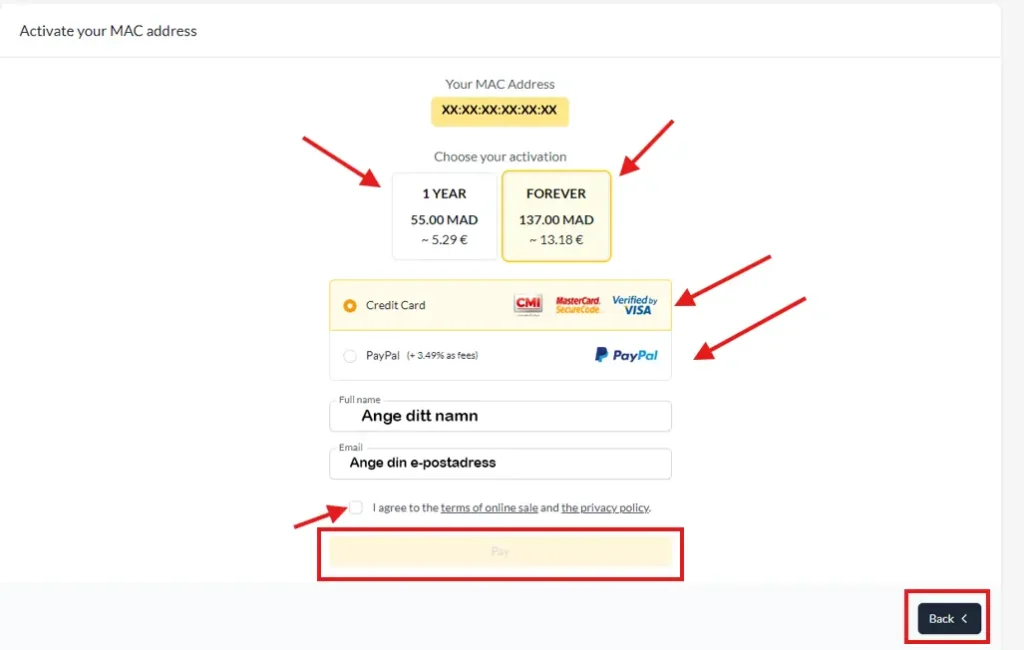Click the PayPal 3.49% fees note
Screen dimensions: 1024x650
(442, 356)
